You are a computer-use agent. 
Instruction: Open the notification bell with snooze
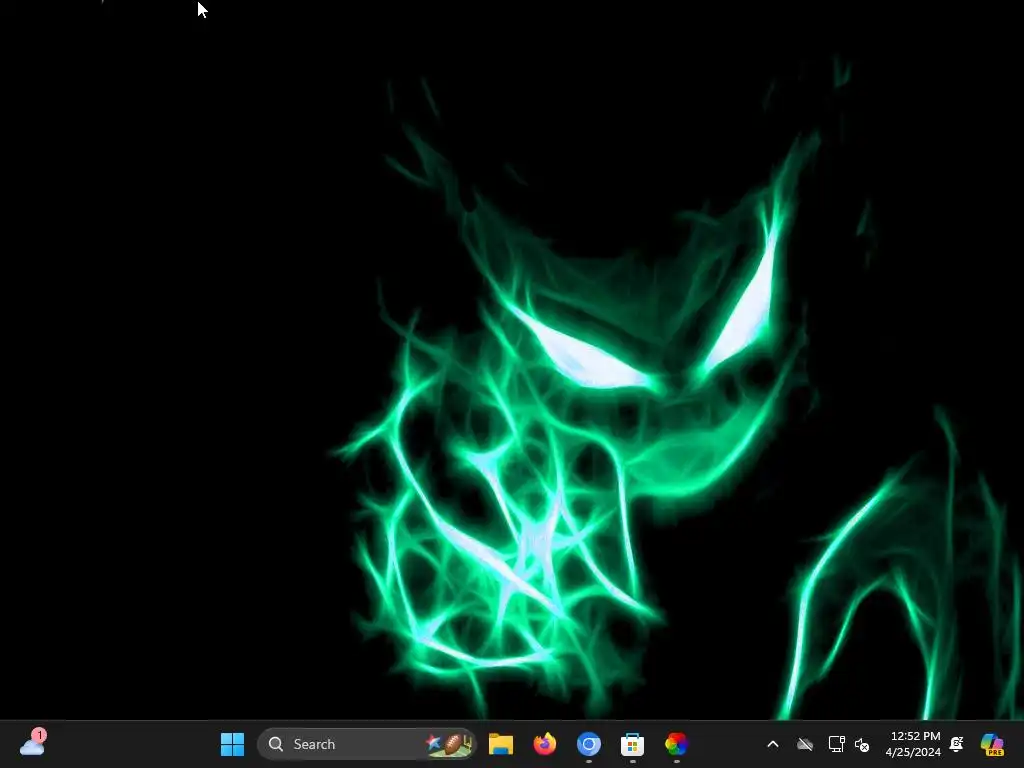pyautogui.click(x=957, y=744)
